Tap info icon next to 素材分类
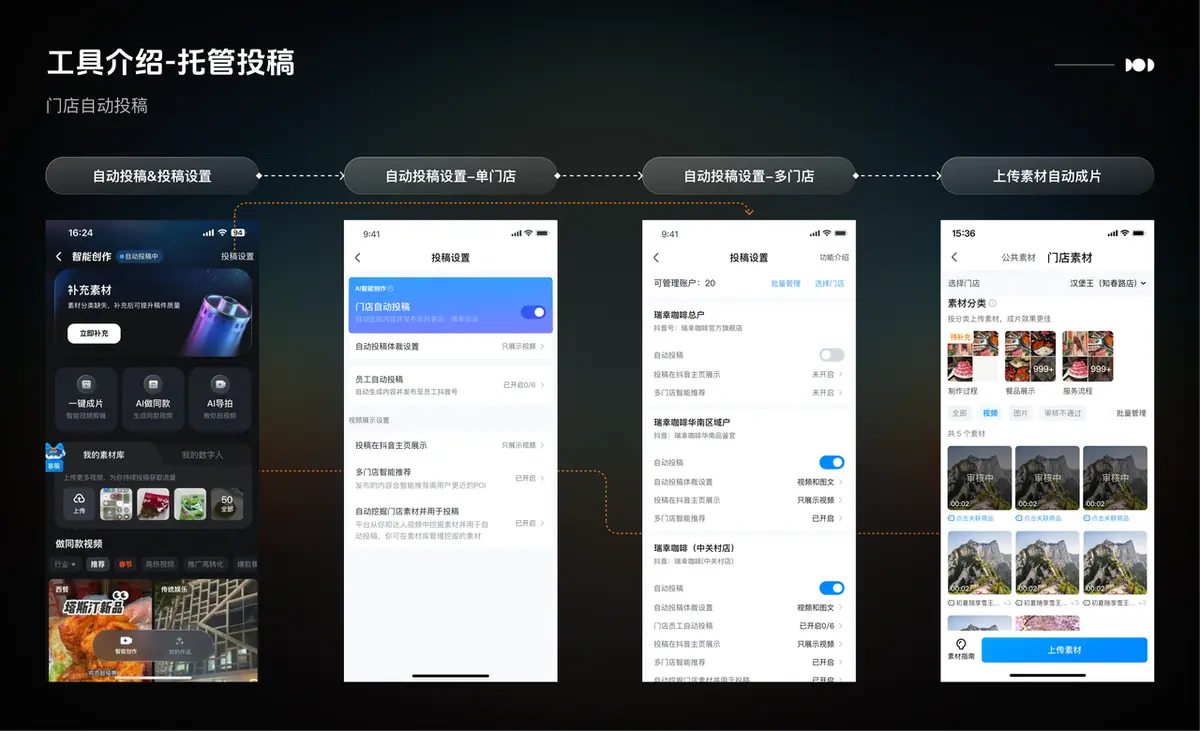This screenshot has width=1200, height=731. click(993, 303)
